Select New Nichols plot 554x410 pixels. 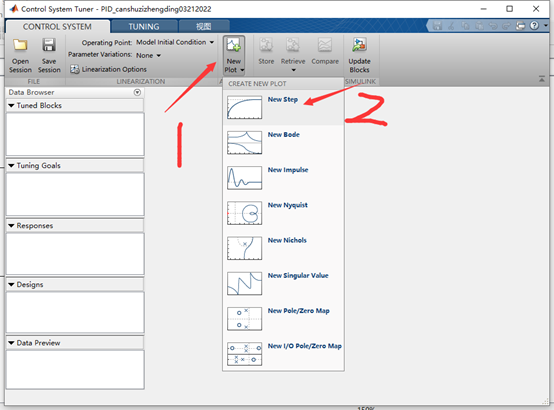[283, 248]
